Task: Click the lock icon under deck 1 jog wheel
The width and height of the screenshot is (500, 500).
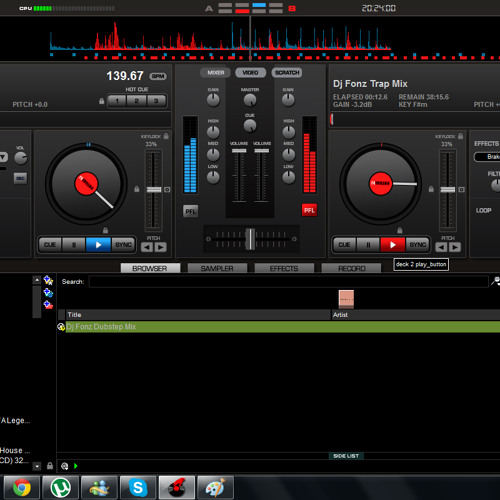Action: click(105, 230)
